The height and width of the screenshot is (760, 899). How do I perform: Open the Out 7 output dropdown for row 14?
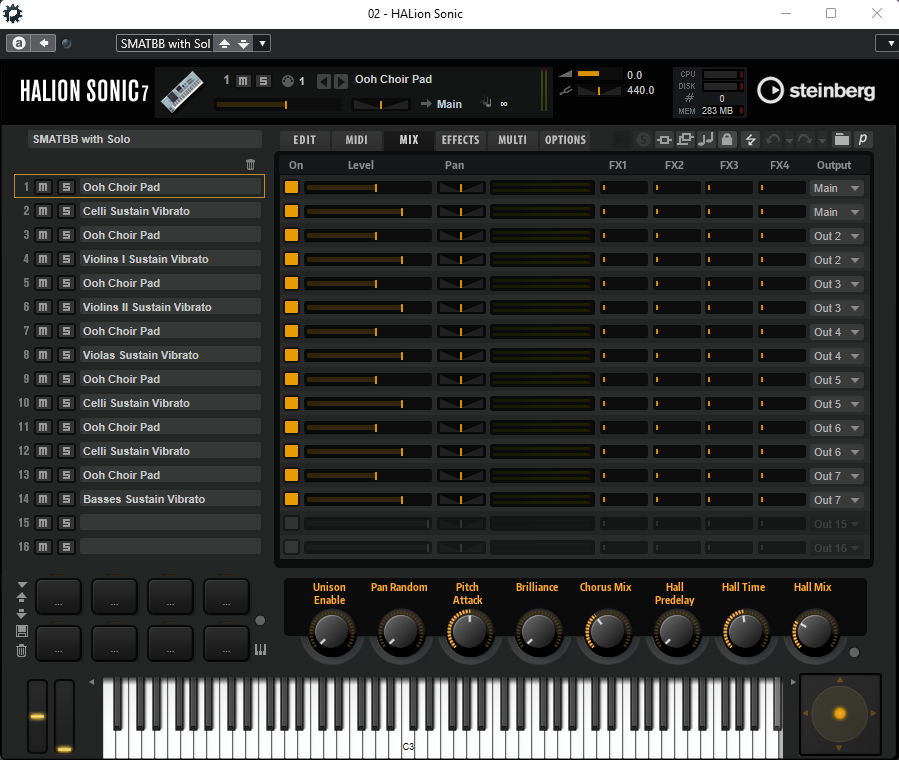pyautogui.click(x=837, y=500)
